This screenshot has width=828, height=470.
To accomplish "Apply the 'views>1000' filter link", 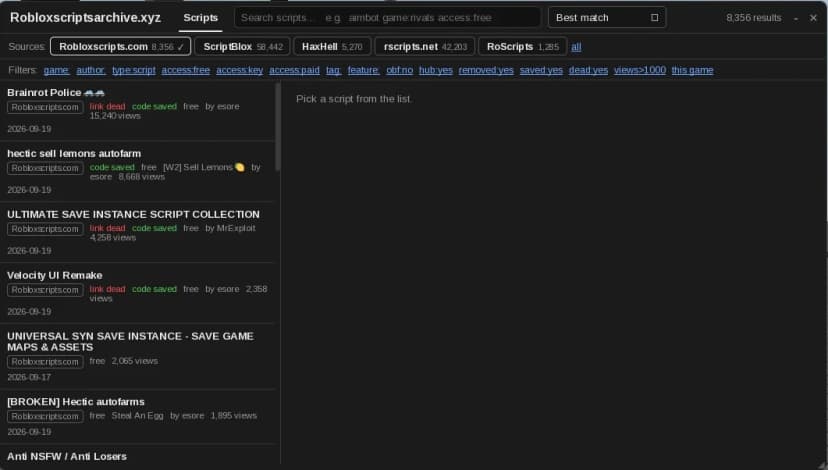I will [639, 70].
